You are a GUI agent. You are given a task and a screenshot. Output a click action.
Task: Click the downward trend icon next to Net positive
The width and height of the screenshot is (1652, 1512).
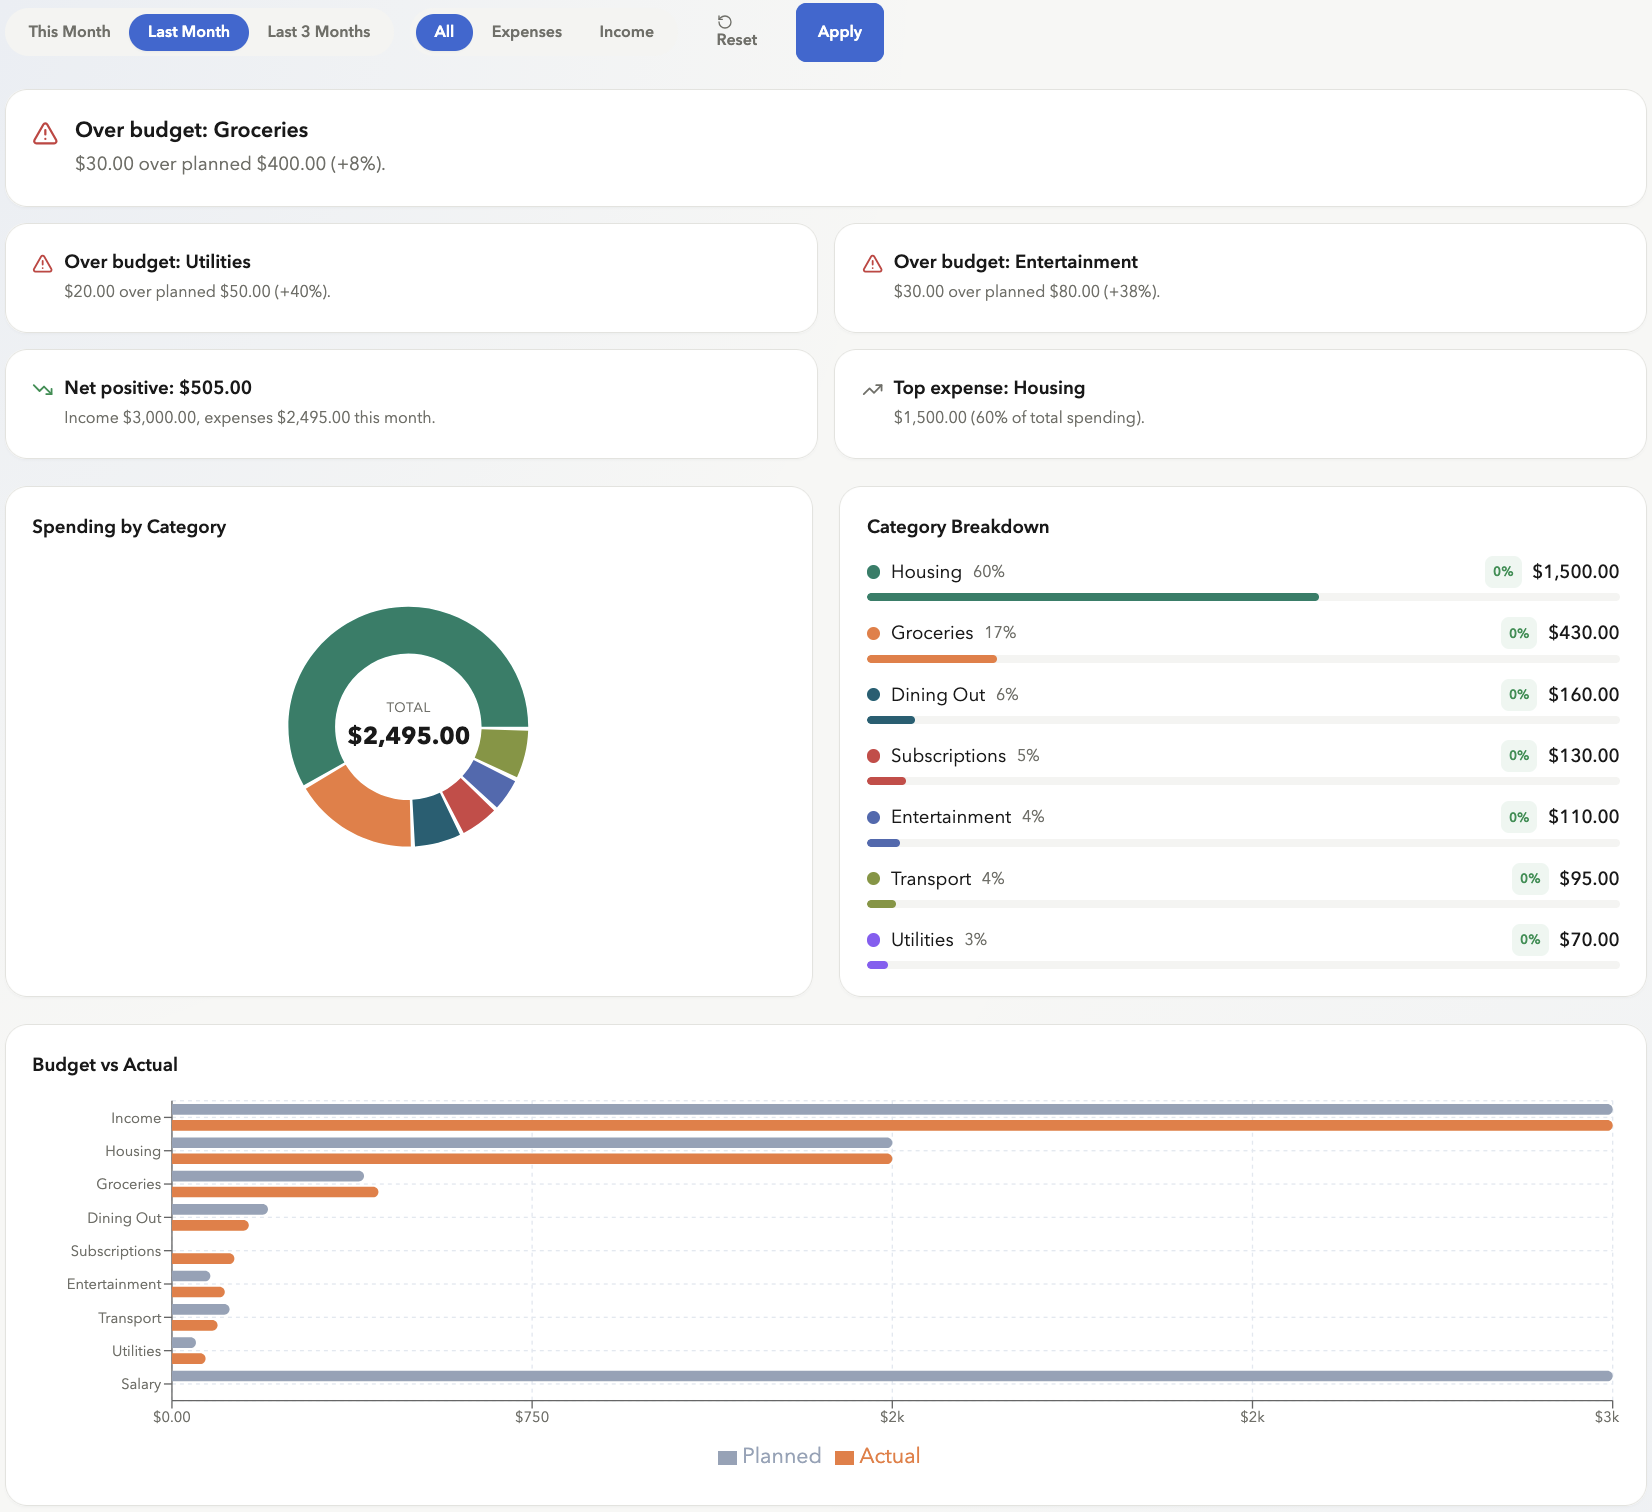(42, 389)
